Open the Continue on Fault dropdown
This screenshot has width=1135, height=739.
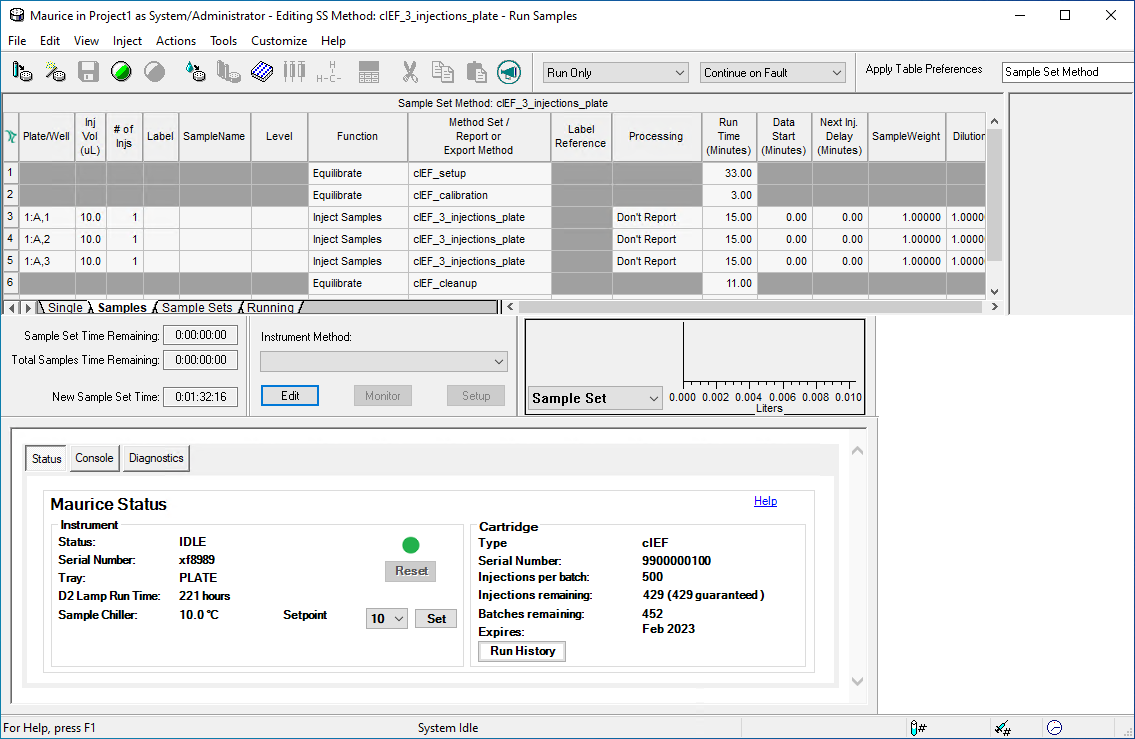coord(772,72)
